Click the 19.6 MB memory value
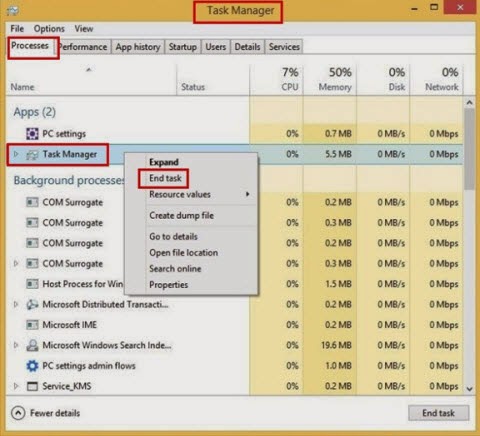 [336, 345]
